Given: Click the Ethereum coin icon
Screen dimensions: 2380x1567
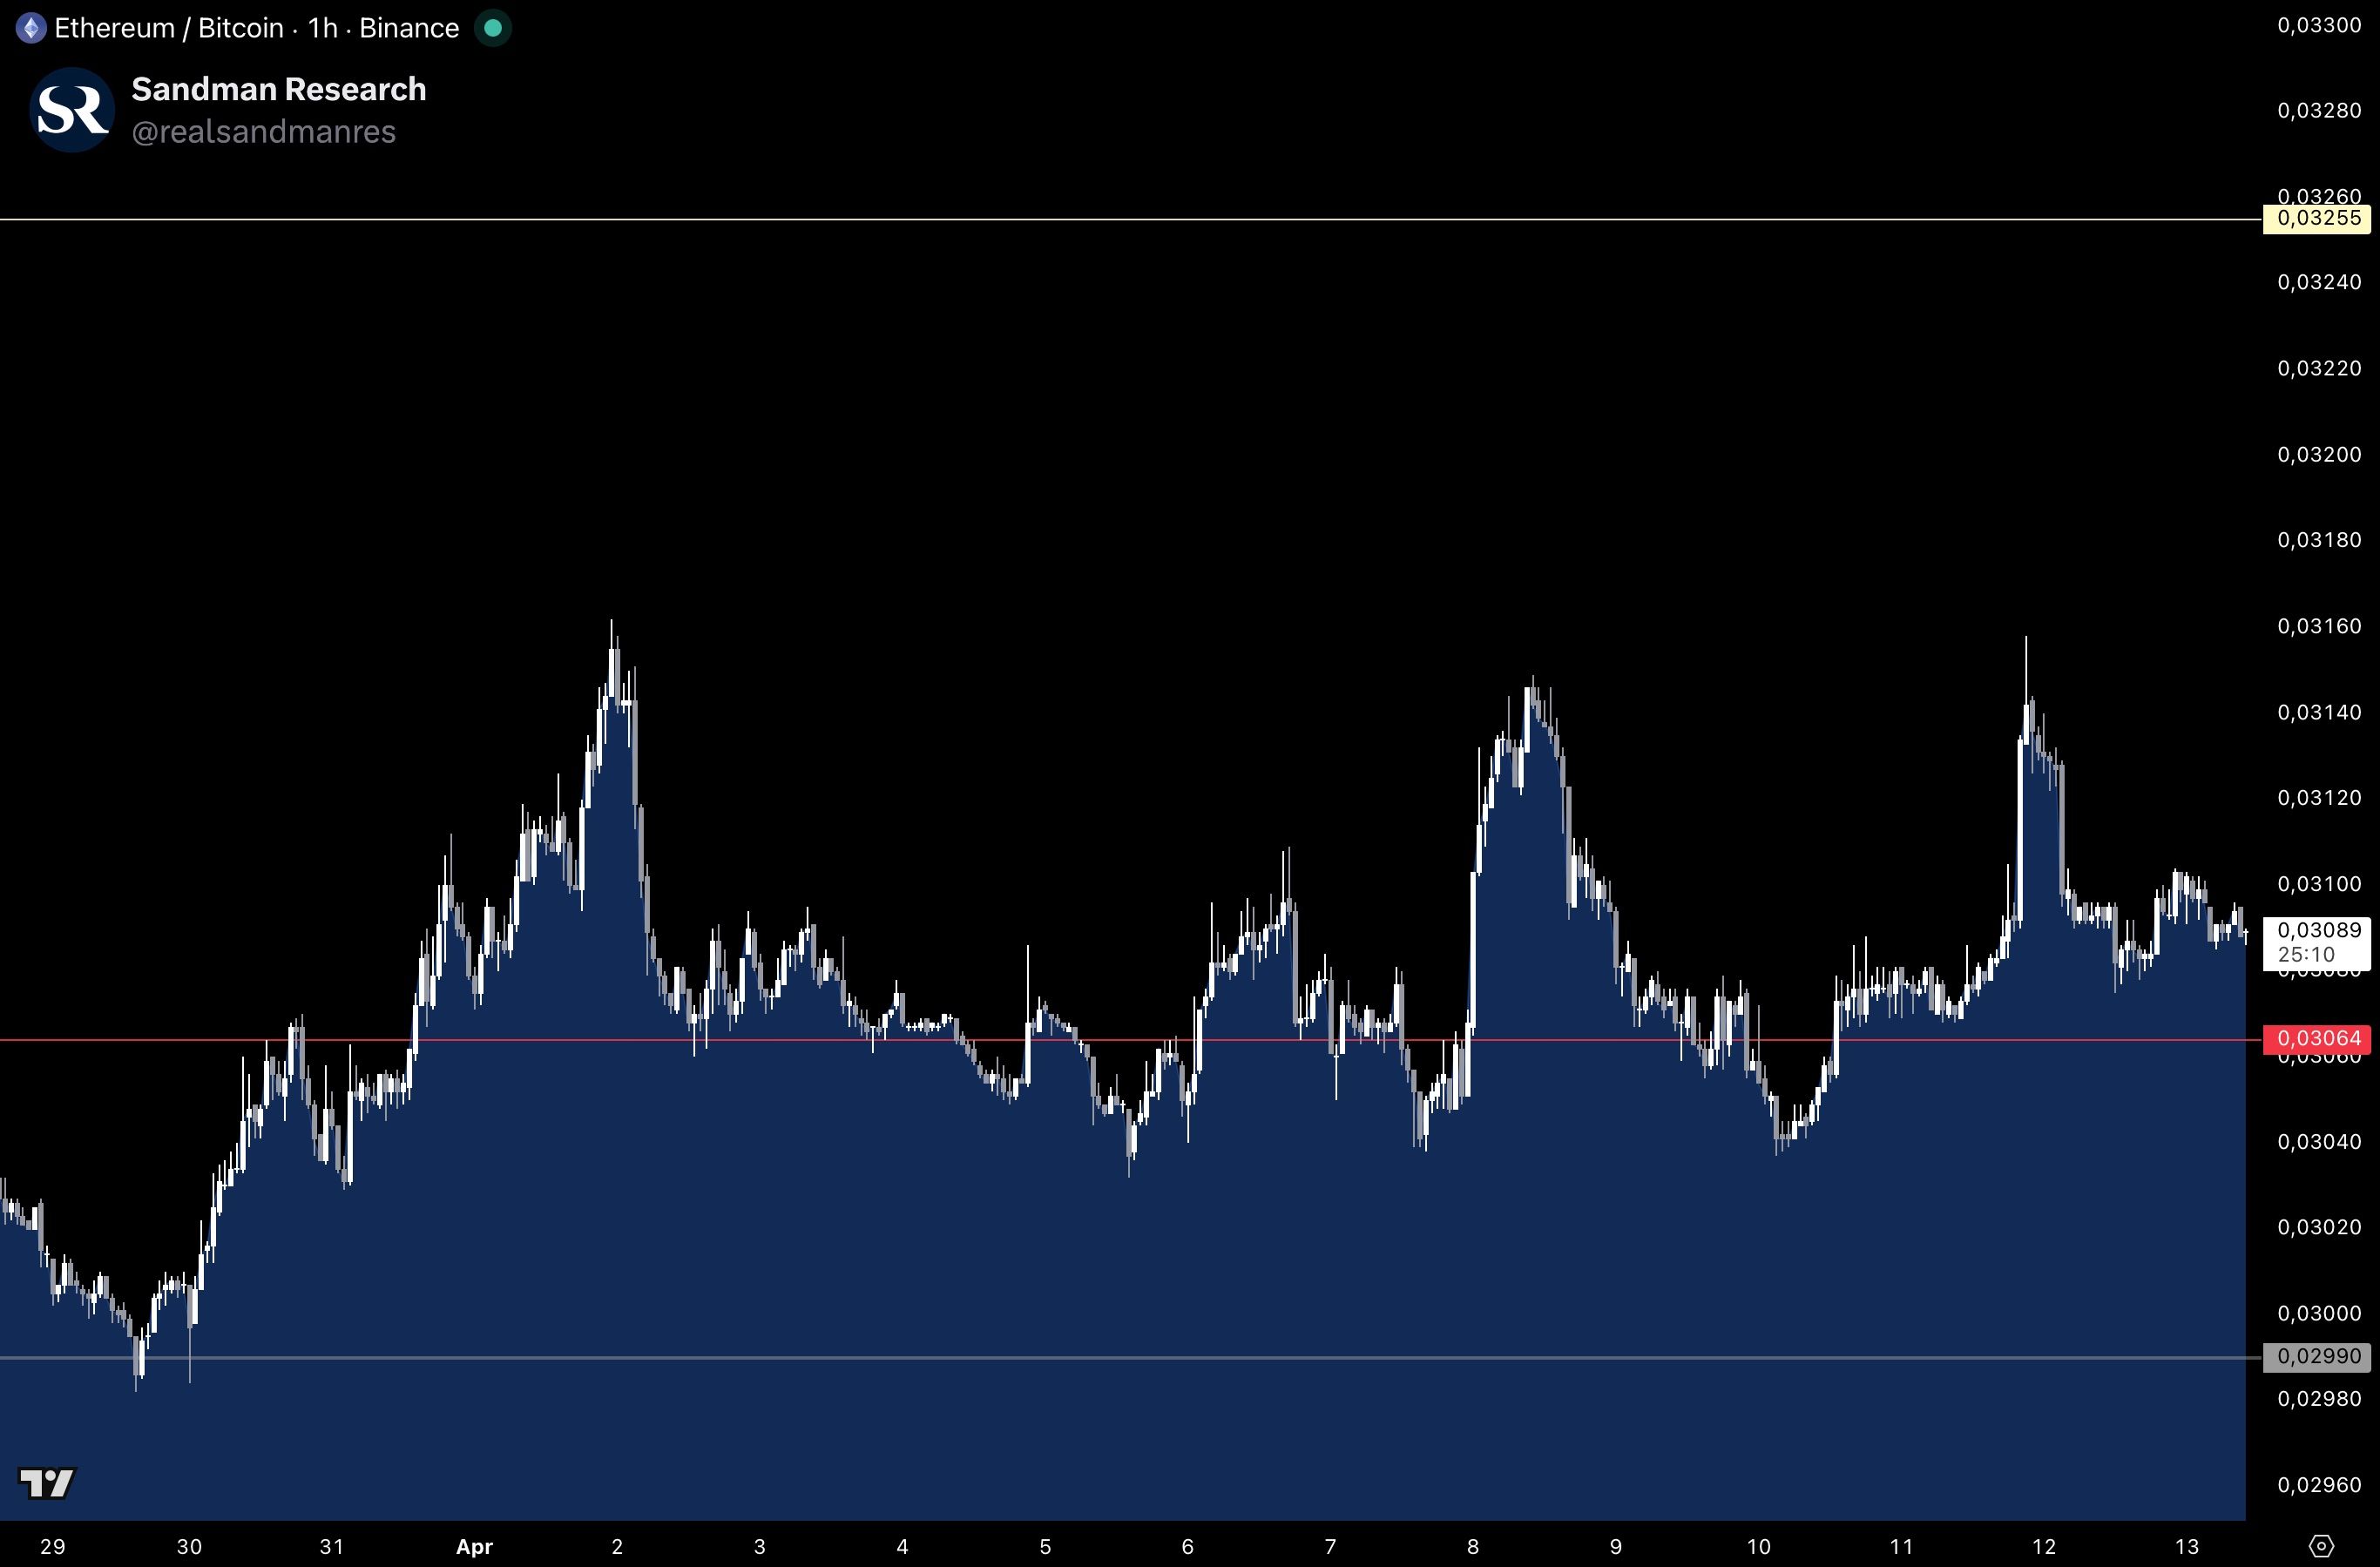Looking at the screenshot, I should 31,28.
